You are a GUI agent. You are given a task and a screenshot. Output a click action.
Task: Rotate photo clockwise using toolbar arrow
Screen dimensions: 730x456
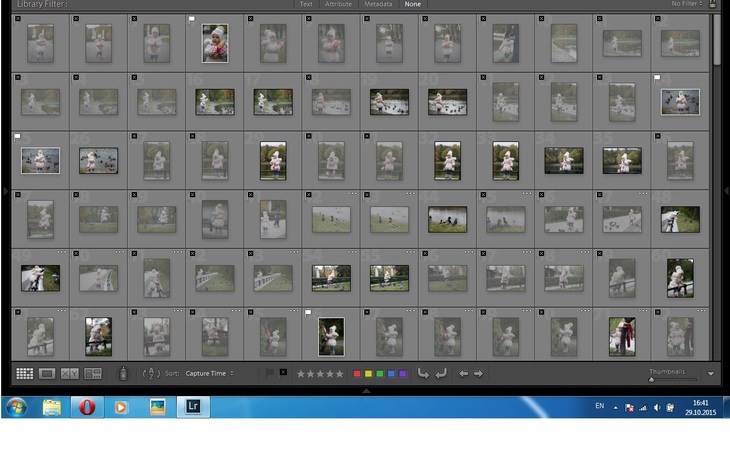440,373
